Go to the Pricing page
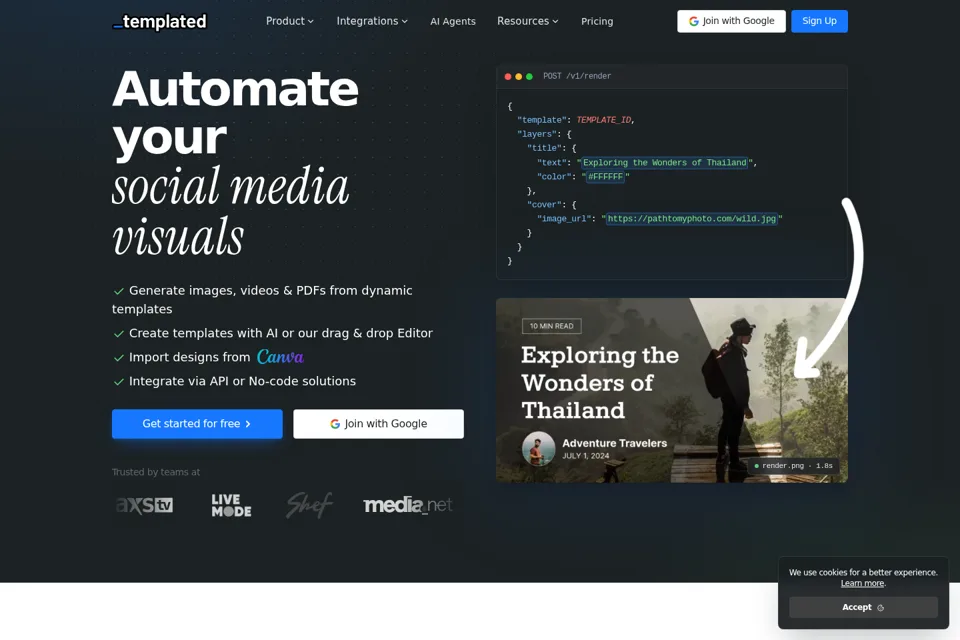This screenshot has width=960, height=640. click(597, 21)
